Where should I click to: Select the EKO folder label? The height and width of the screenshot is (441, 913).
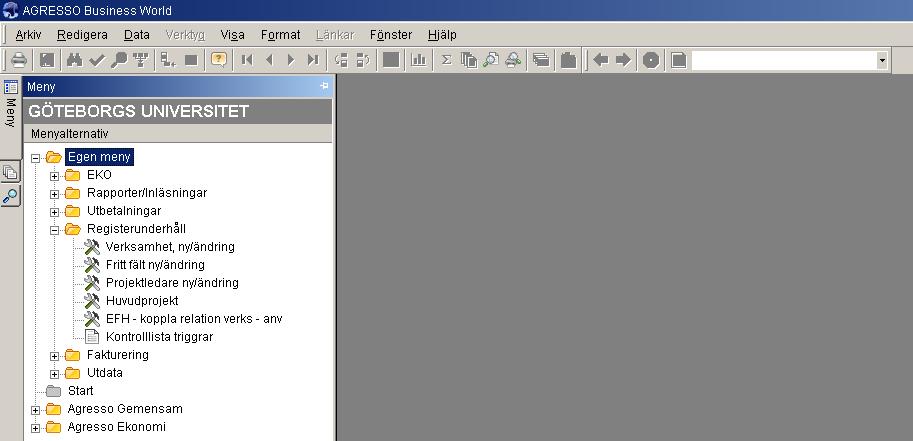click(99, 174)
